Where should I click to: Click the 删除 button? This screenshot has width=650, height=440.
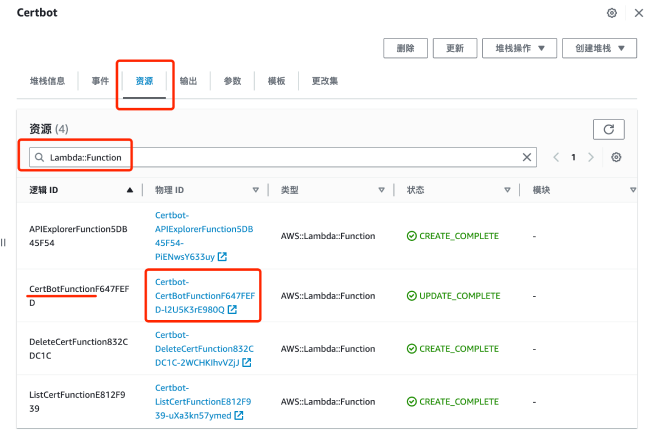point(406,48)
